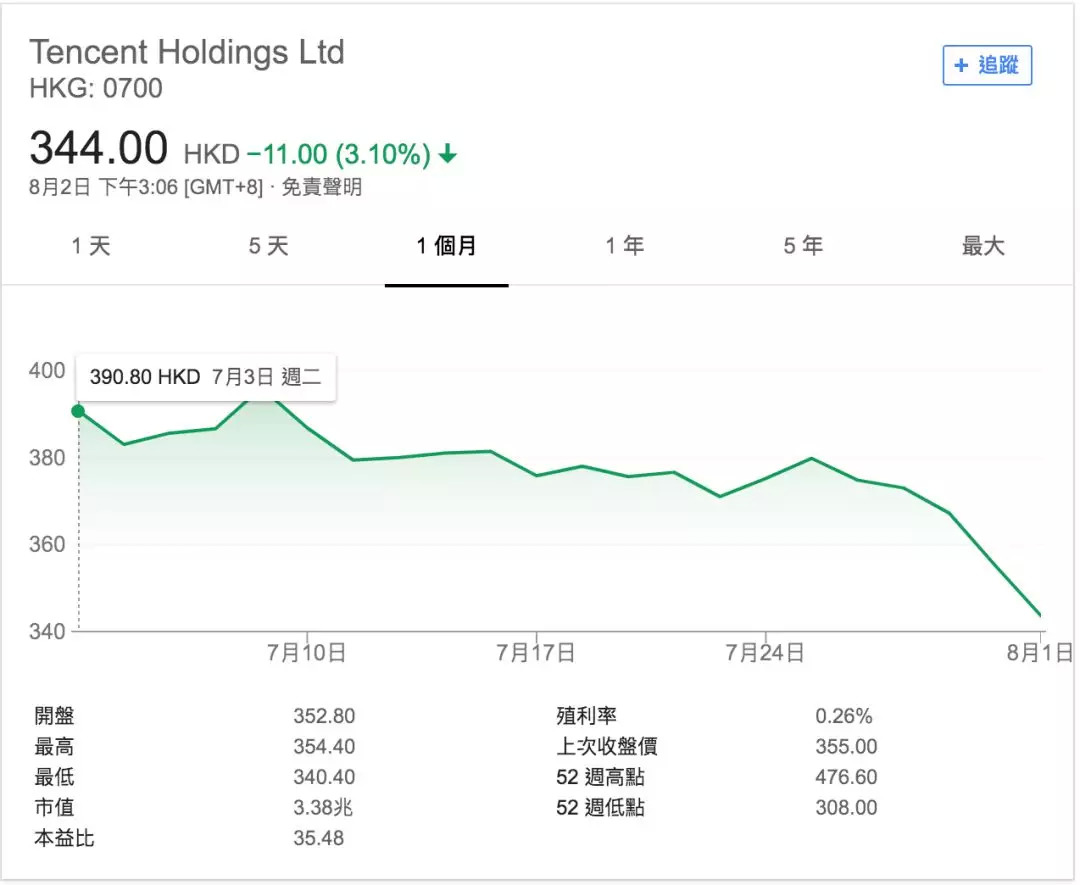Click the green data point dot on chart
1080x885 pixels.
tap(78, 411)
